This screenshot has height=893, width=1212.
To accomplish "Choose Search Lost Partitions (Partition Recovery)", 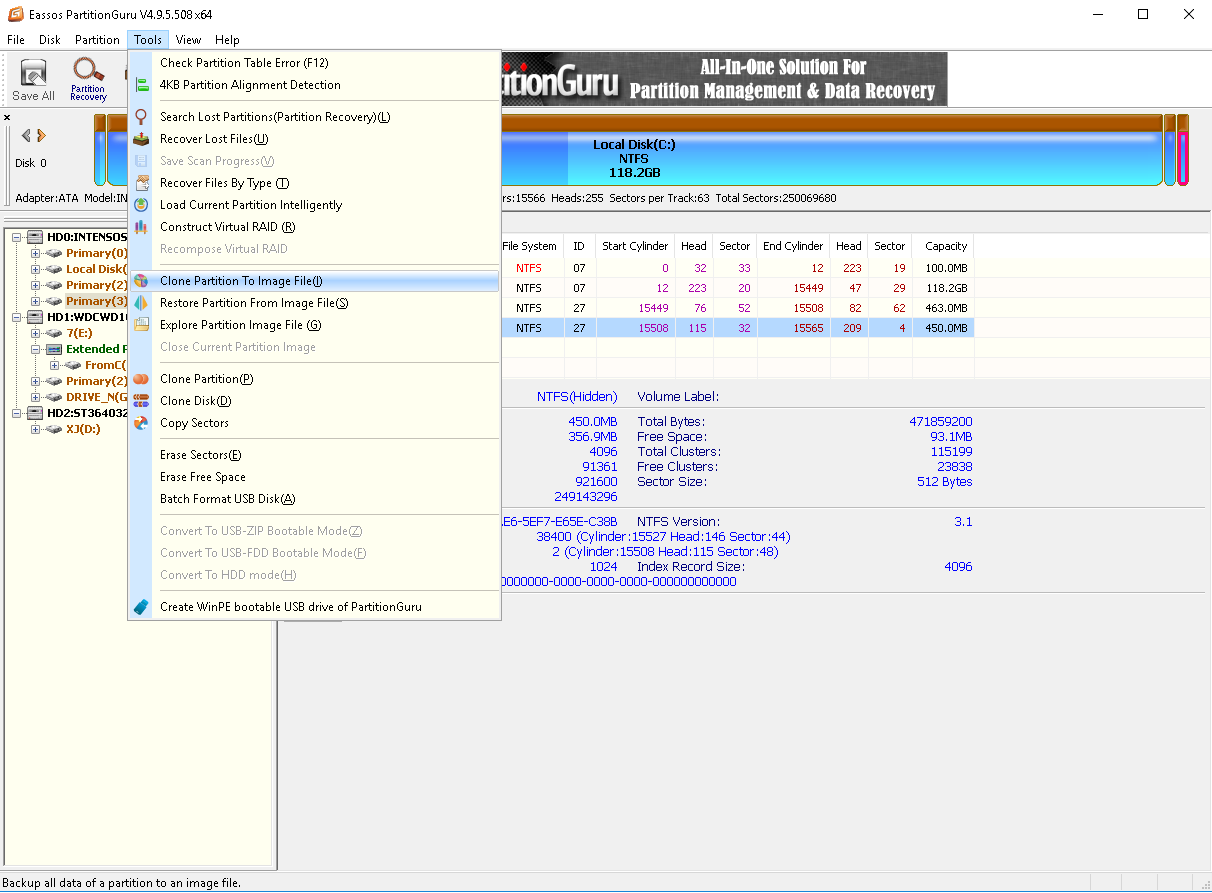I will coord(314,117).
